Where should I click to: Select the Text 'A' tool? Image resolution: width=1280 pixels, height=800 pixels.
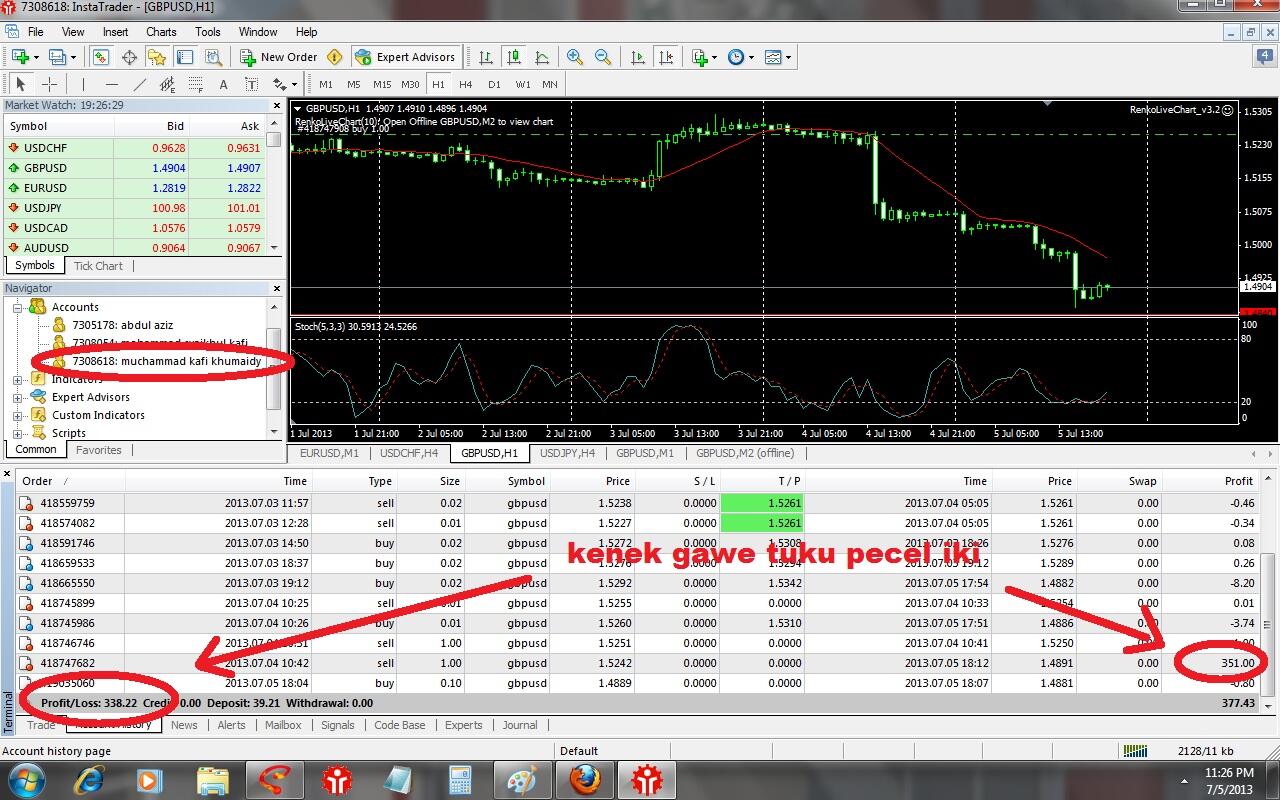pos(223,84)
